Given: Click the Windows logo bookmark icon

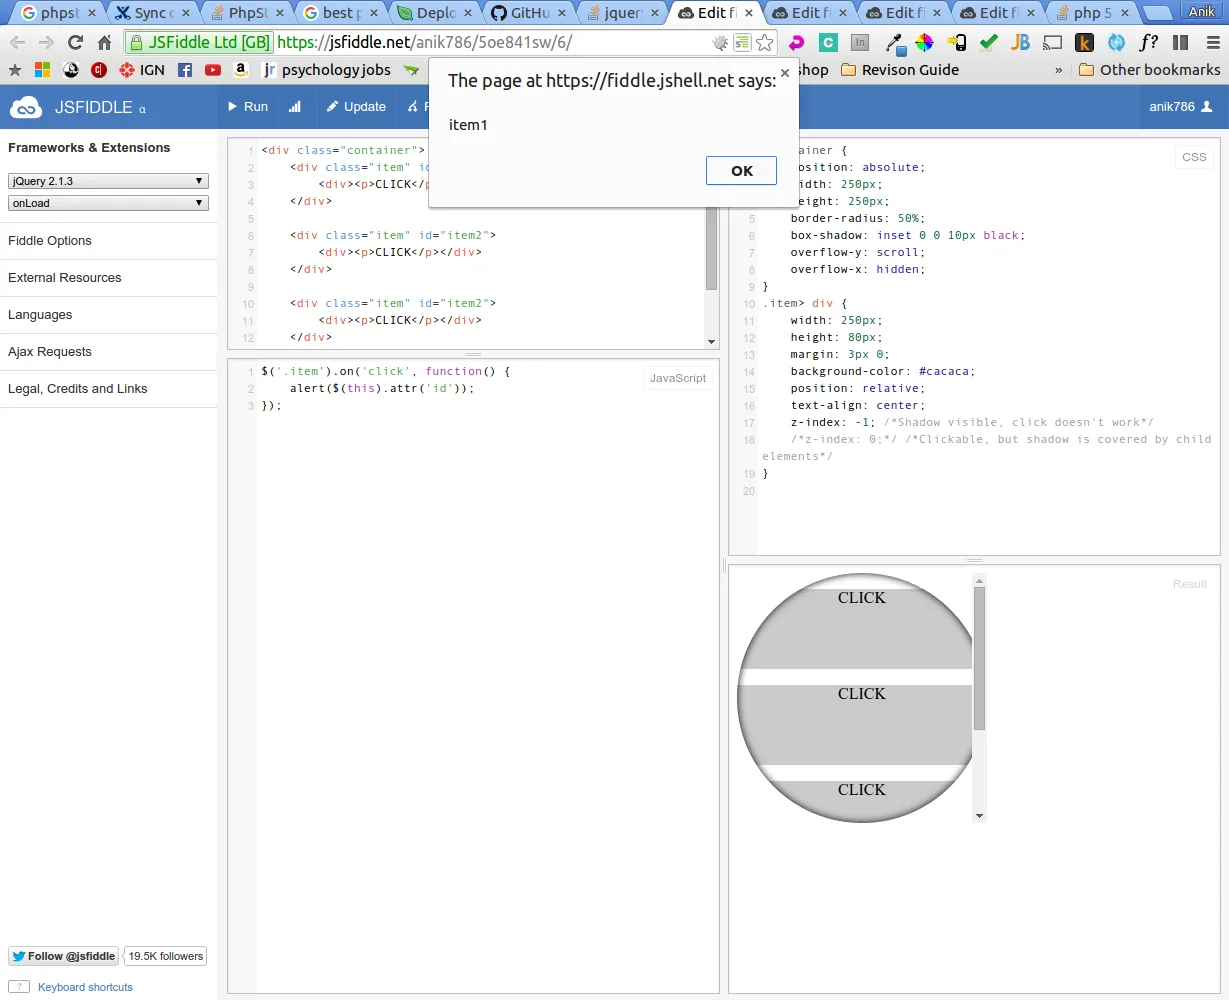Looking at the screenshot, I should coord(42,70).
